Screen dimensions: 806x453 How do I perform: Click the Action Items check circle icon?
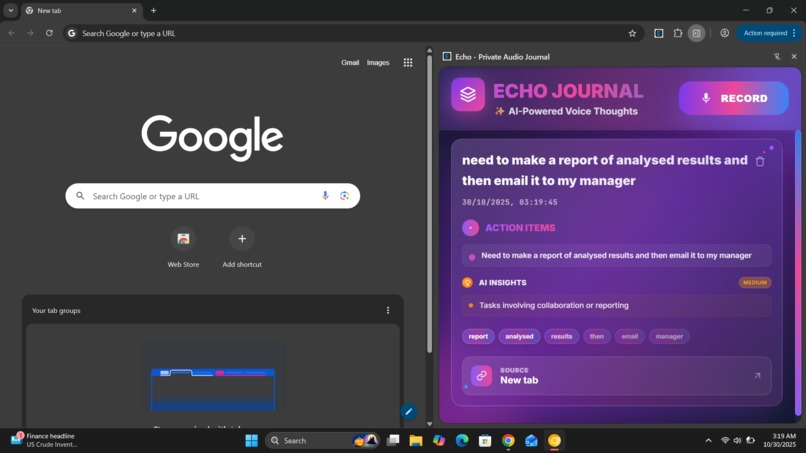[470, 228]
